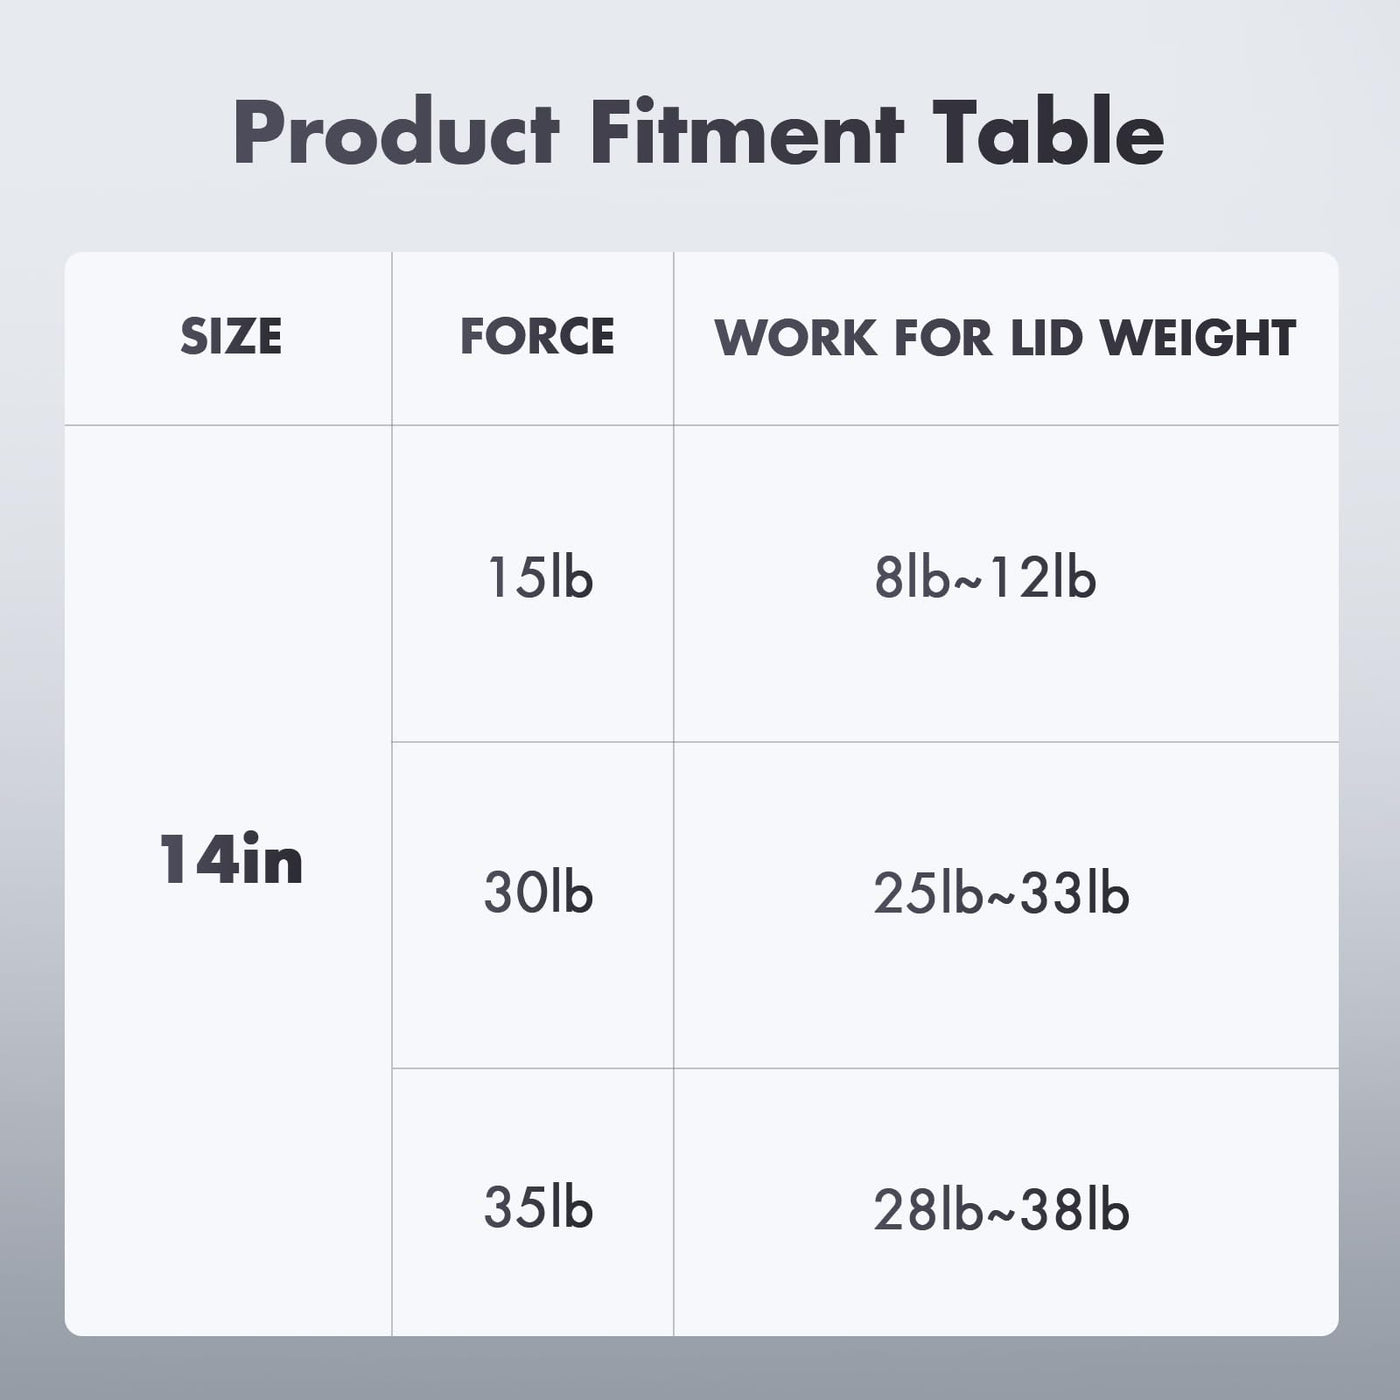This screenshot has height=1400, width=1400.
Task: Click the word Table in the title
Action: (1049, 133)
